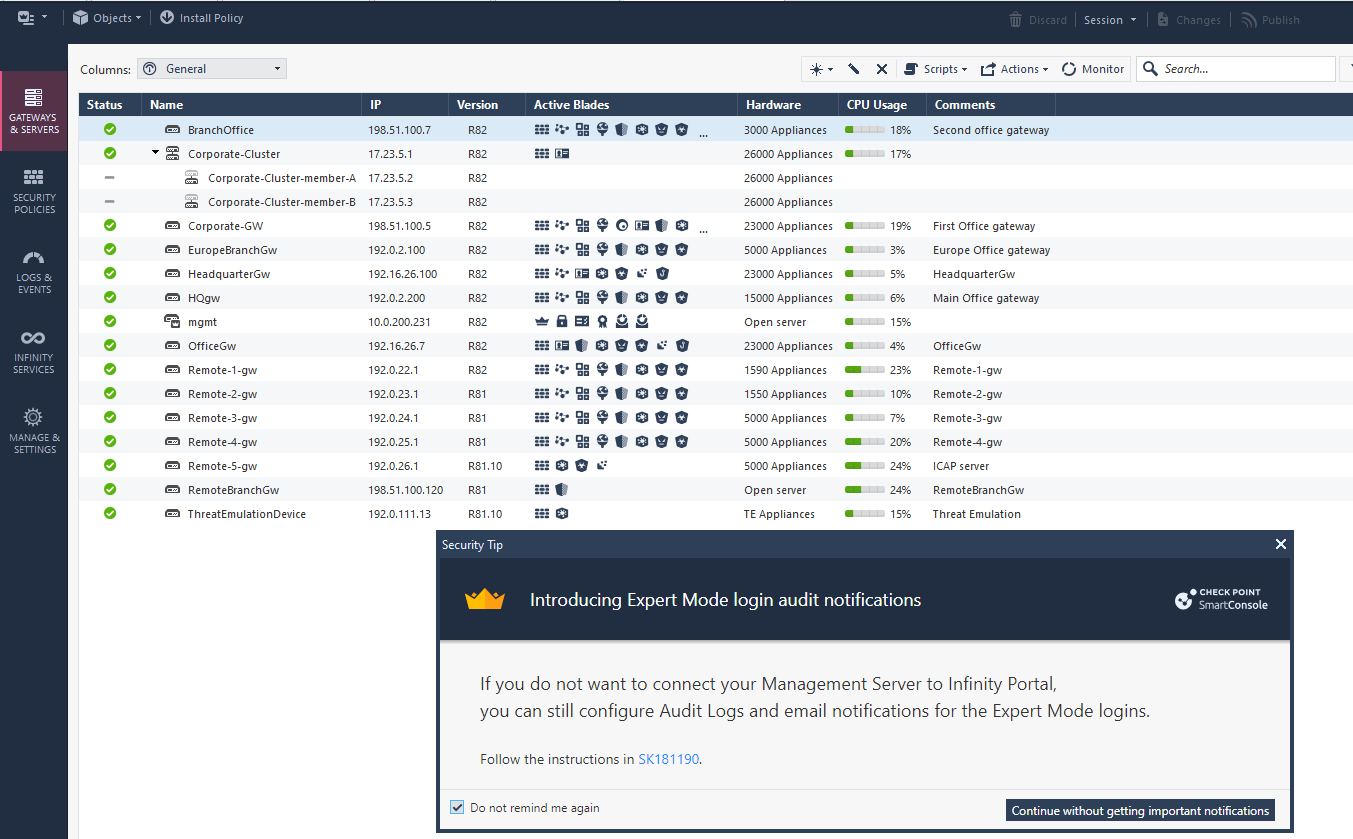This screenshot has width=1353, height=839.
Task: Sort by the Comments column header
Action: 990,105
